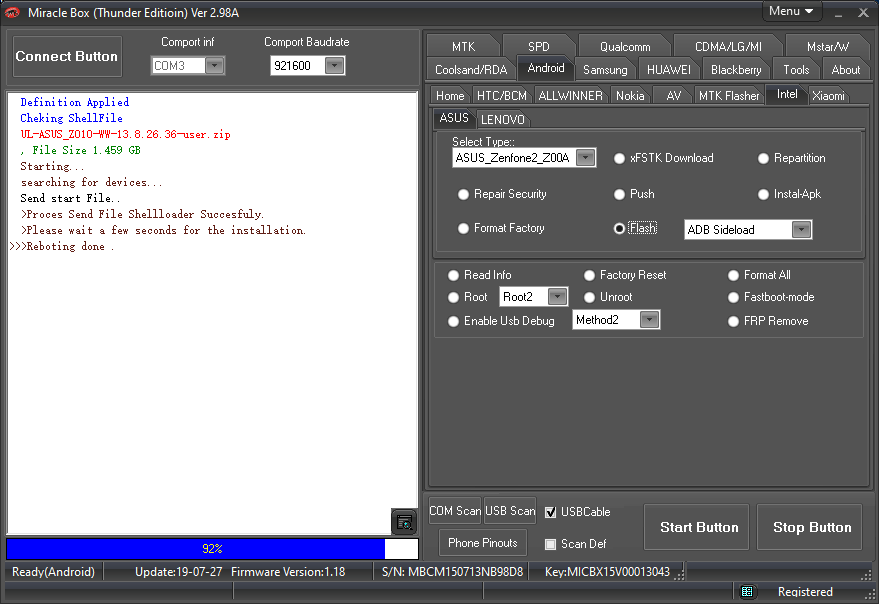The width and height of the screenshot is (879, 604).
Task: Click the Key MICBX15V00013043 status entry
Action: point(607,572)
